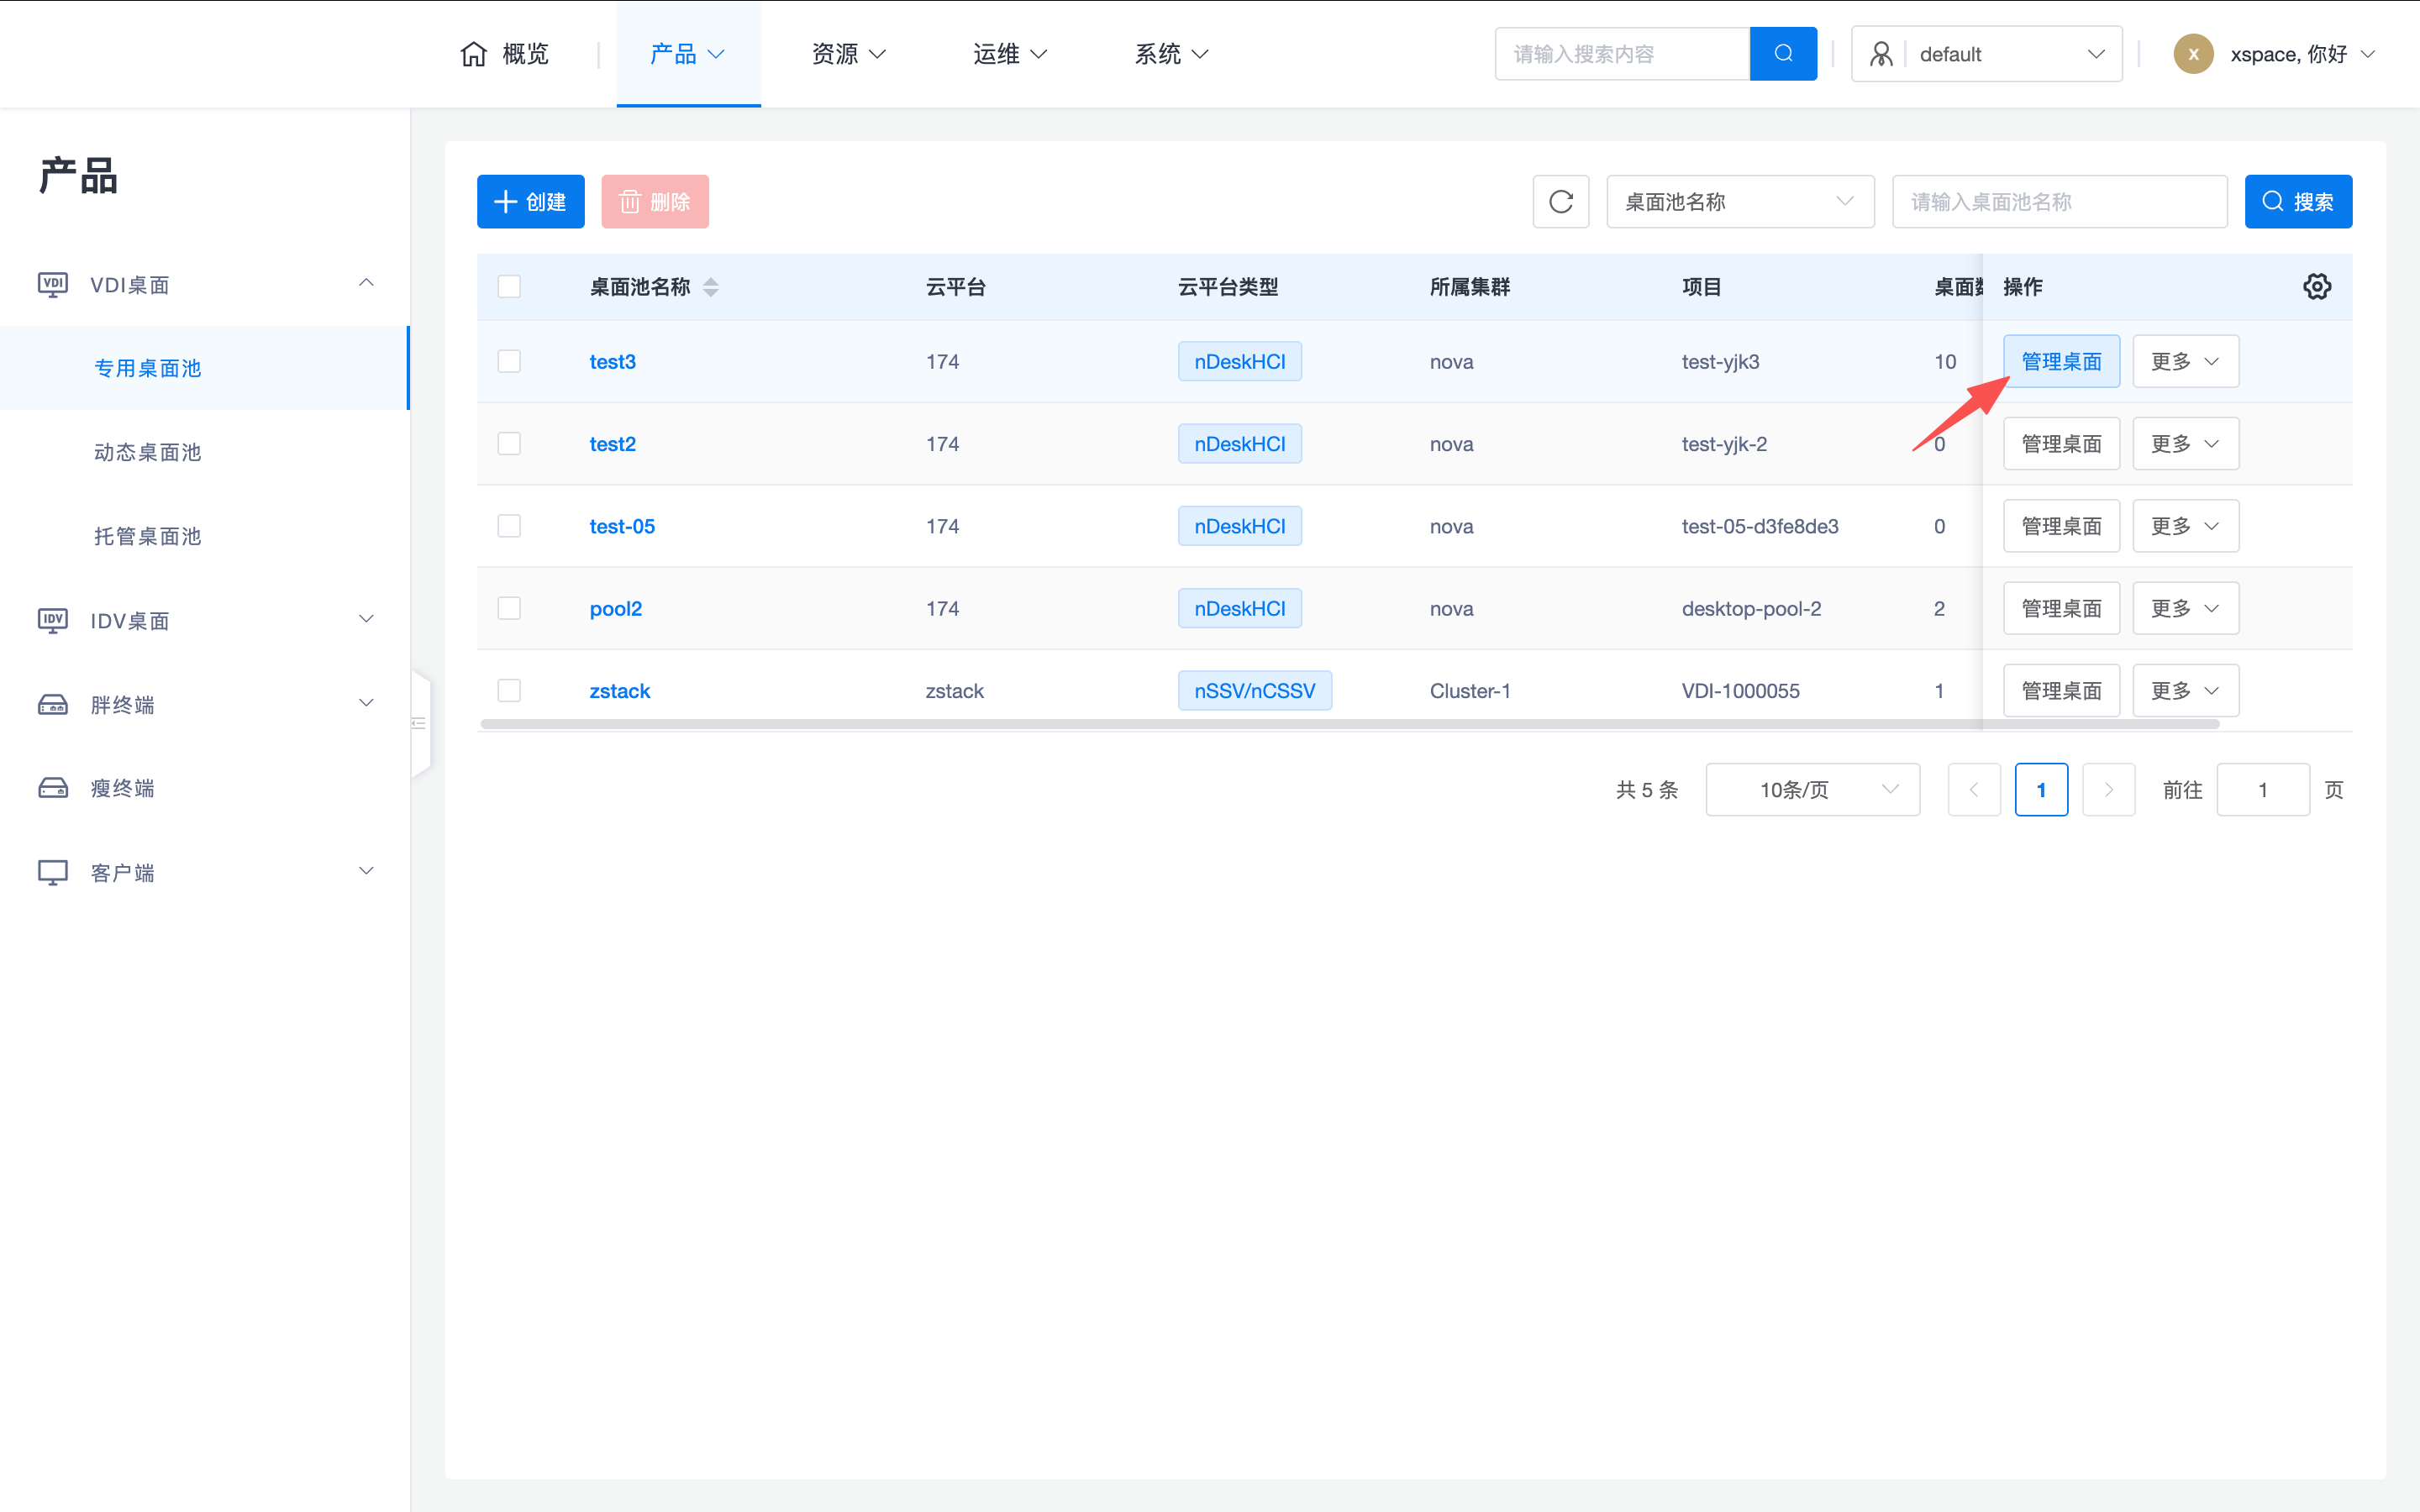Open the 桌面池名称 filter dropdown
Viewport: 2420px width, 1512px height.
pos(1739,202)
